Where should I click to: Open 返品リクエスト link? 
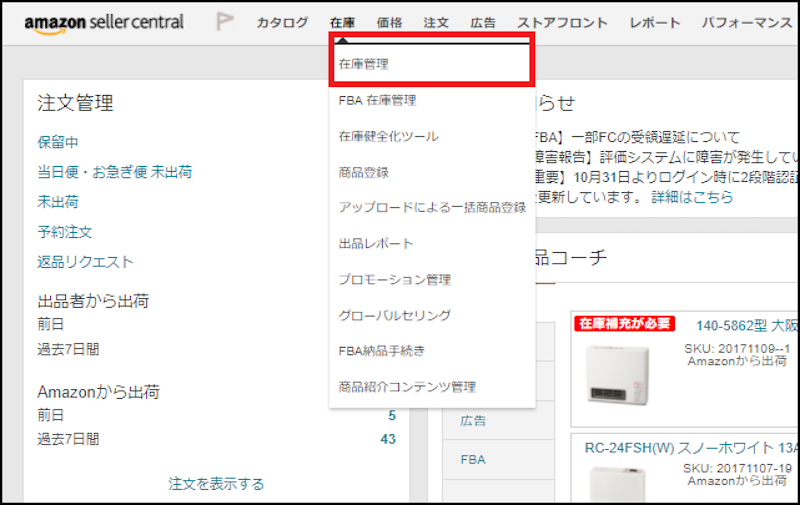(85, 262)
